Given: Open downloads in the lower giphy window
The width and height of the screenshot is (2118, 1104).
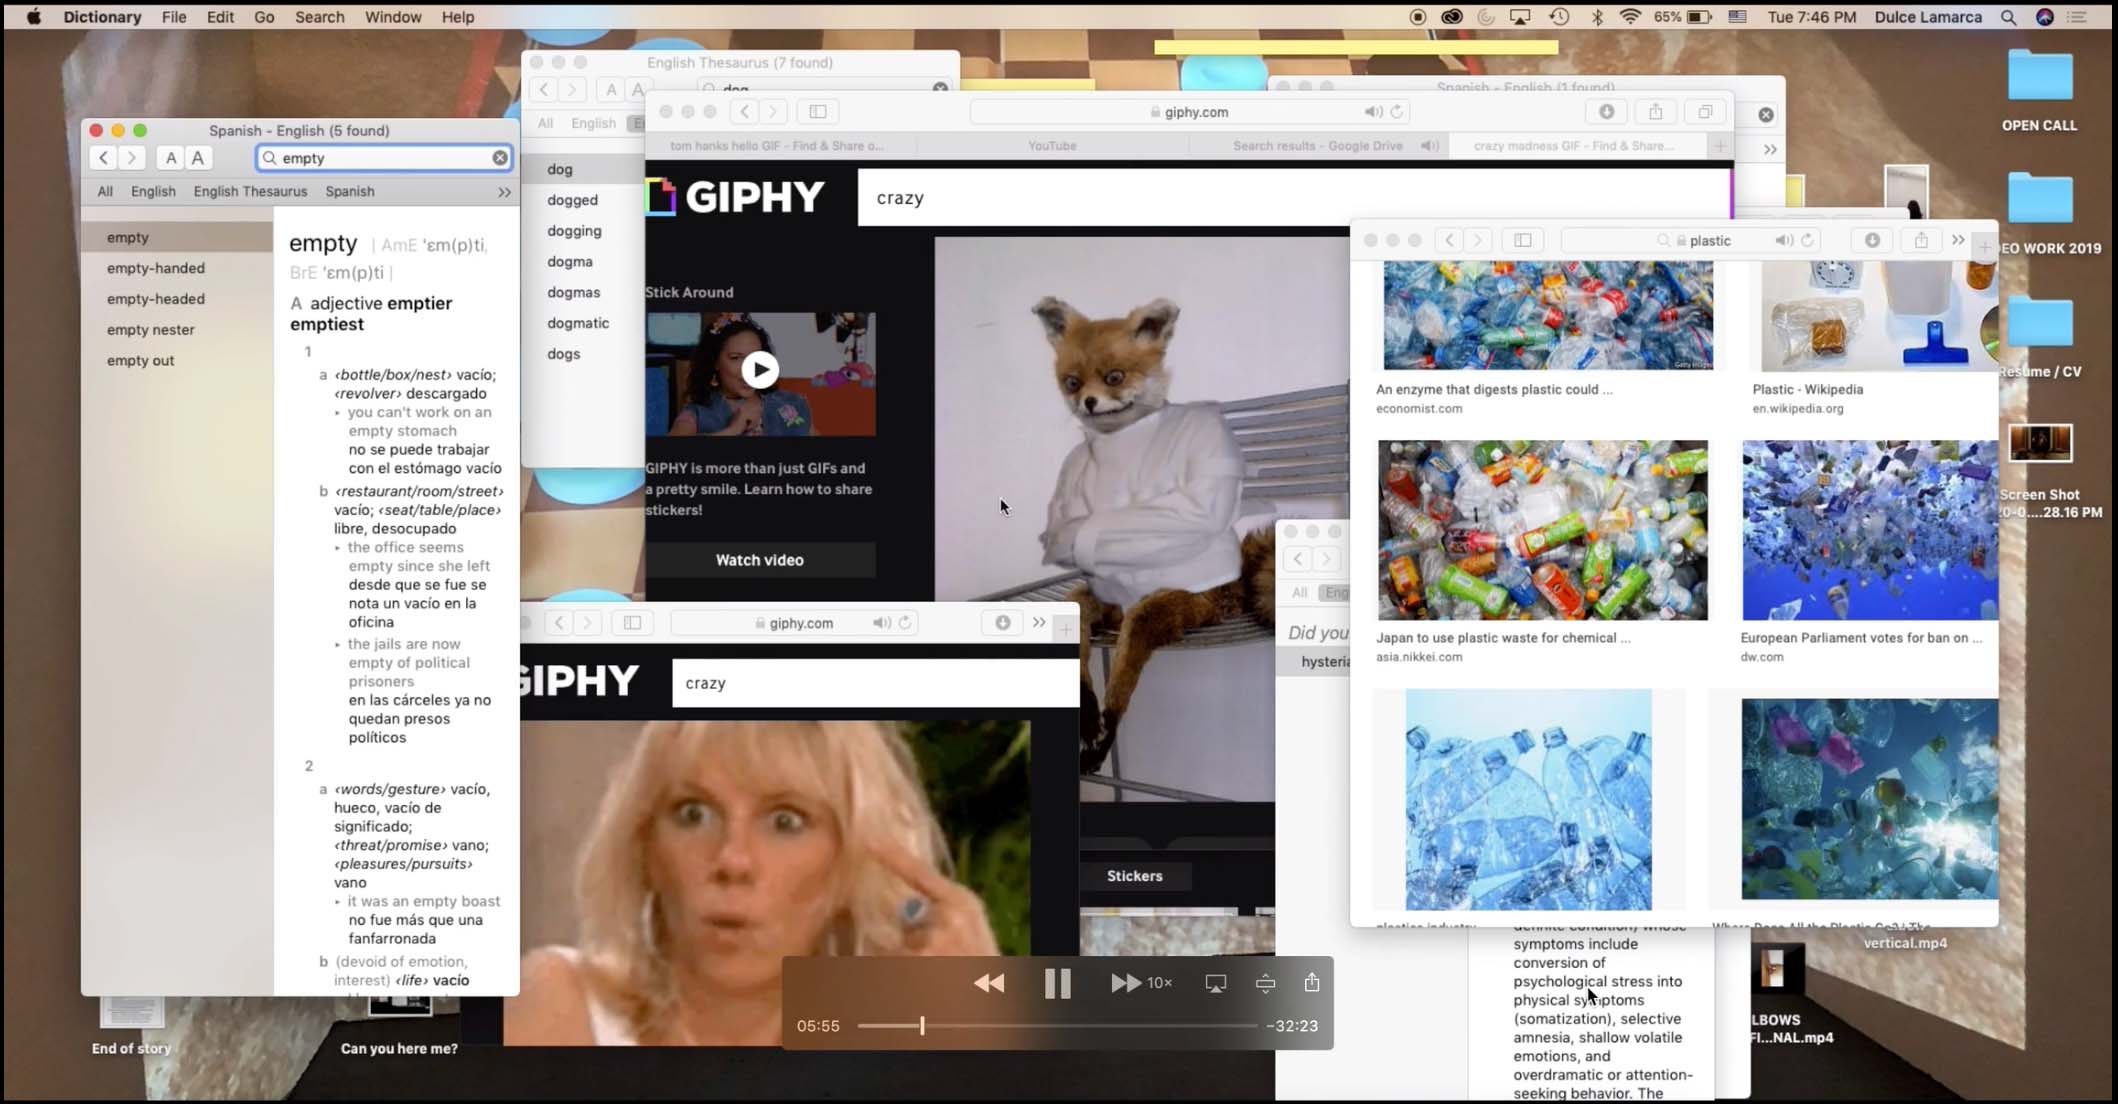Looking at the screenshot, I should click(1003, 623).
